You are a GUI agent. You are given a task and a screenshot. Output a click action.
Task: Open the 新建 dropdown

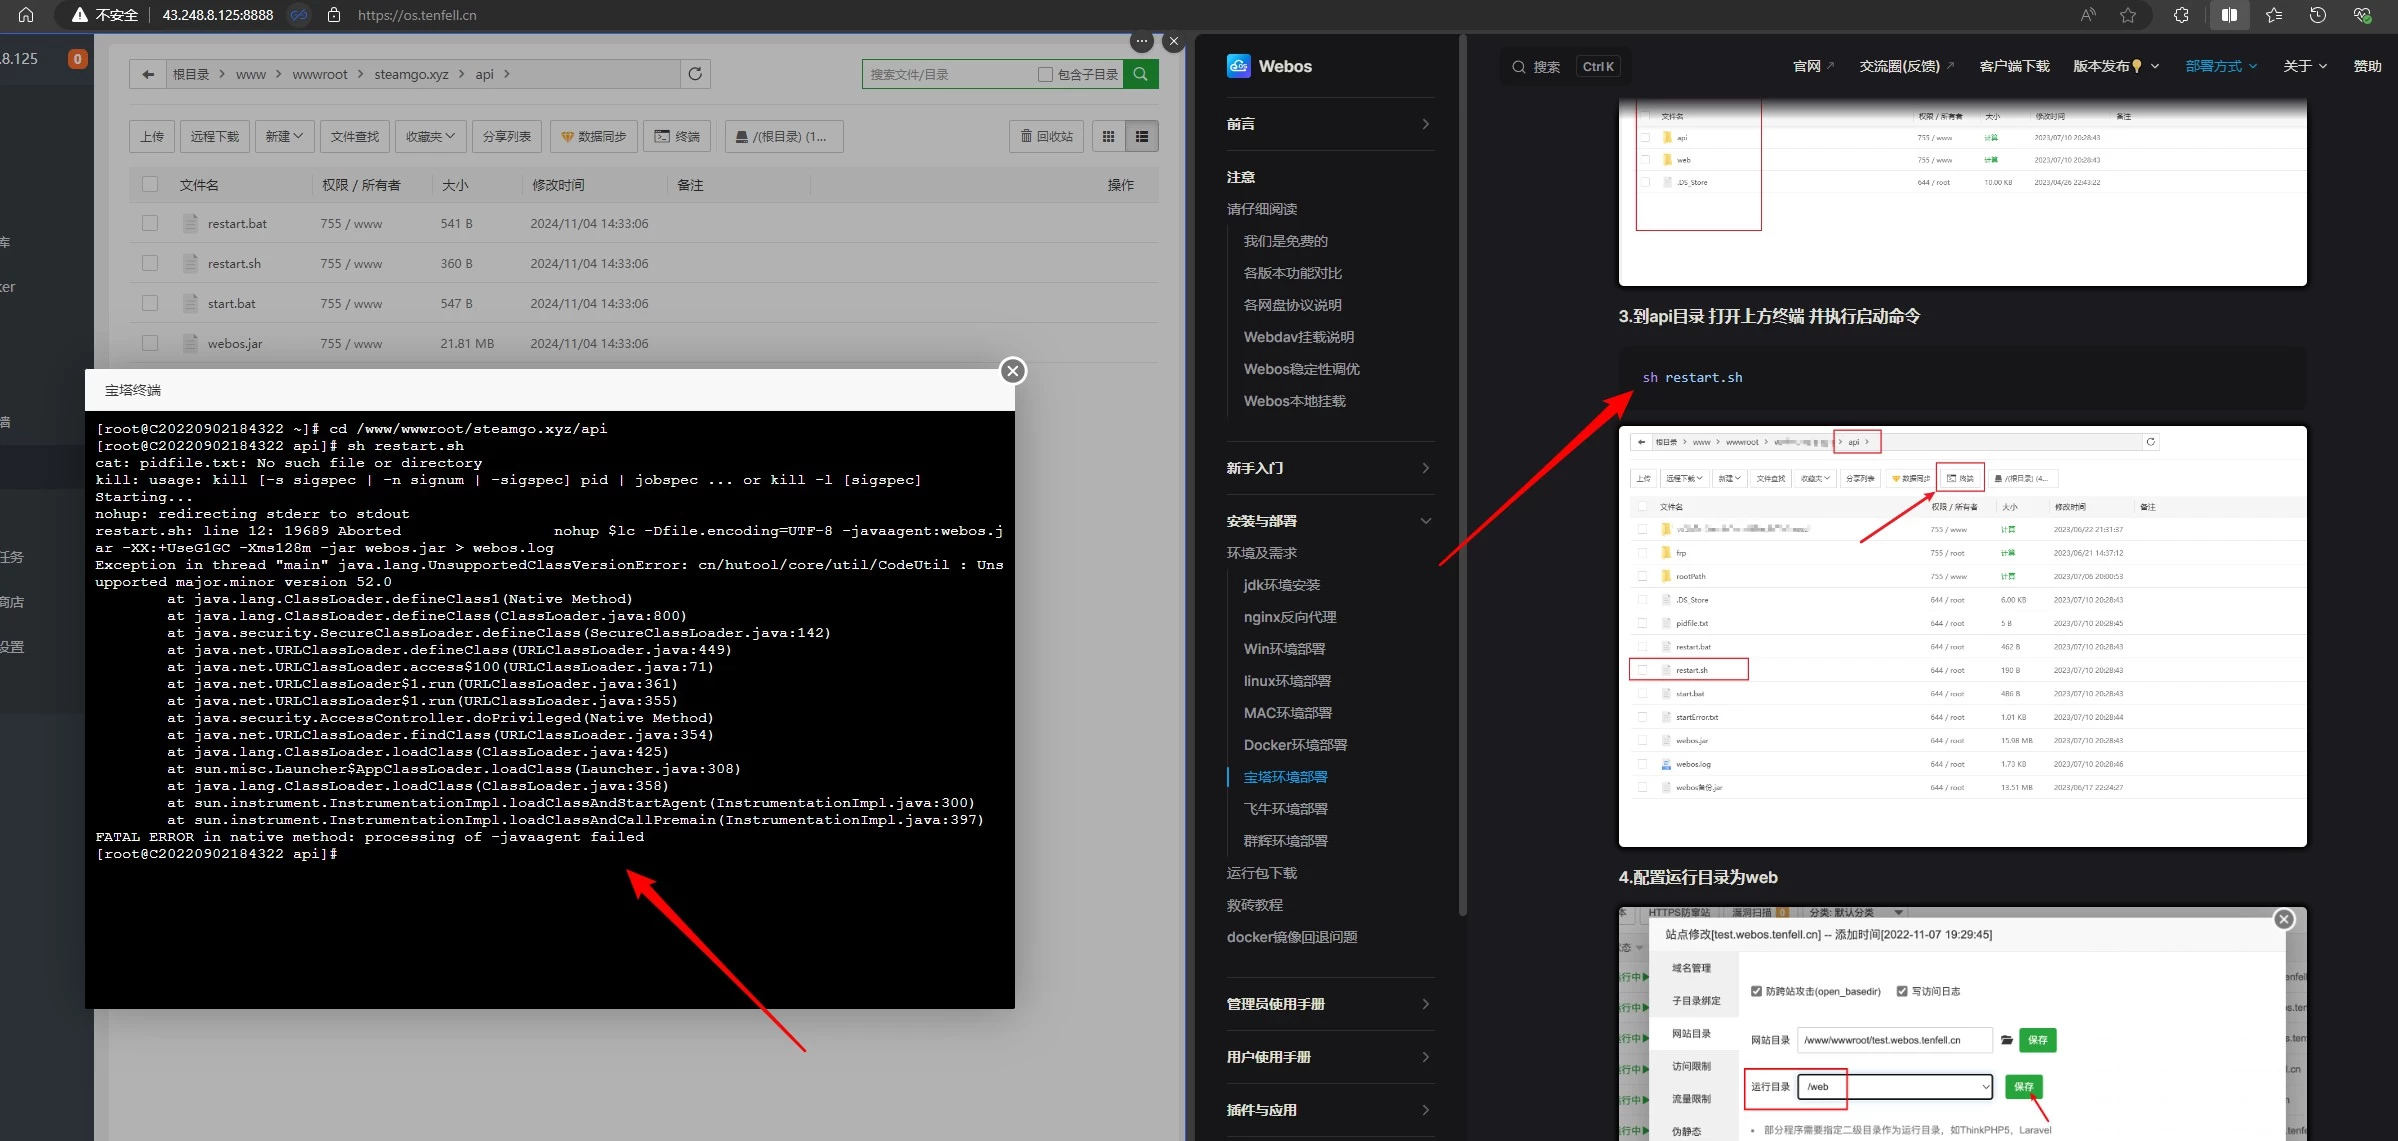tap(284, 136)
